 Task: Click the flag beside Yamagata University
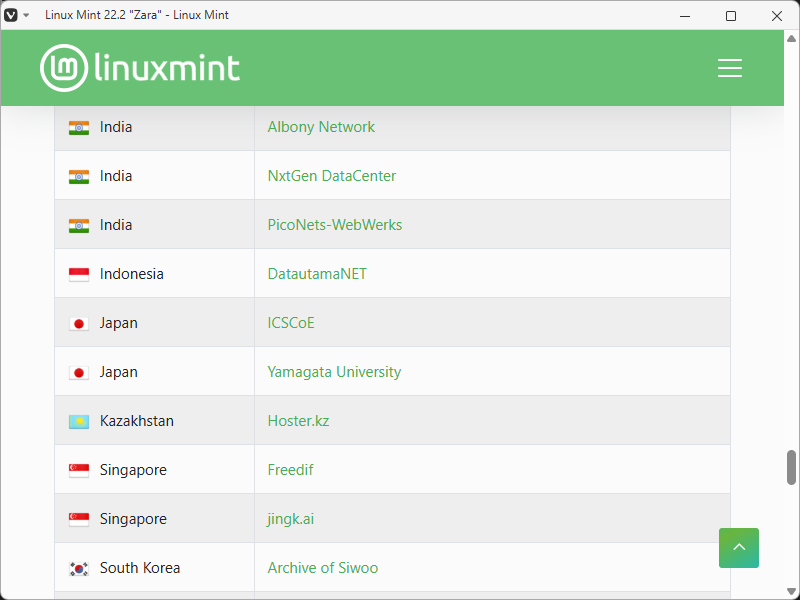coord(79,372)
